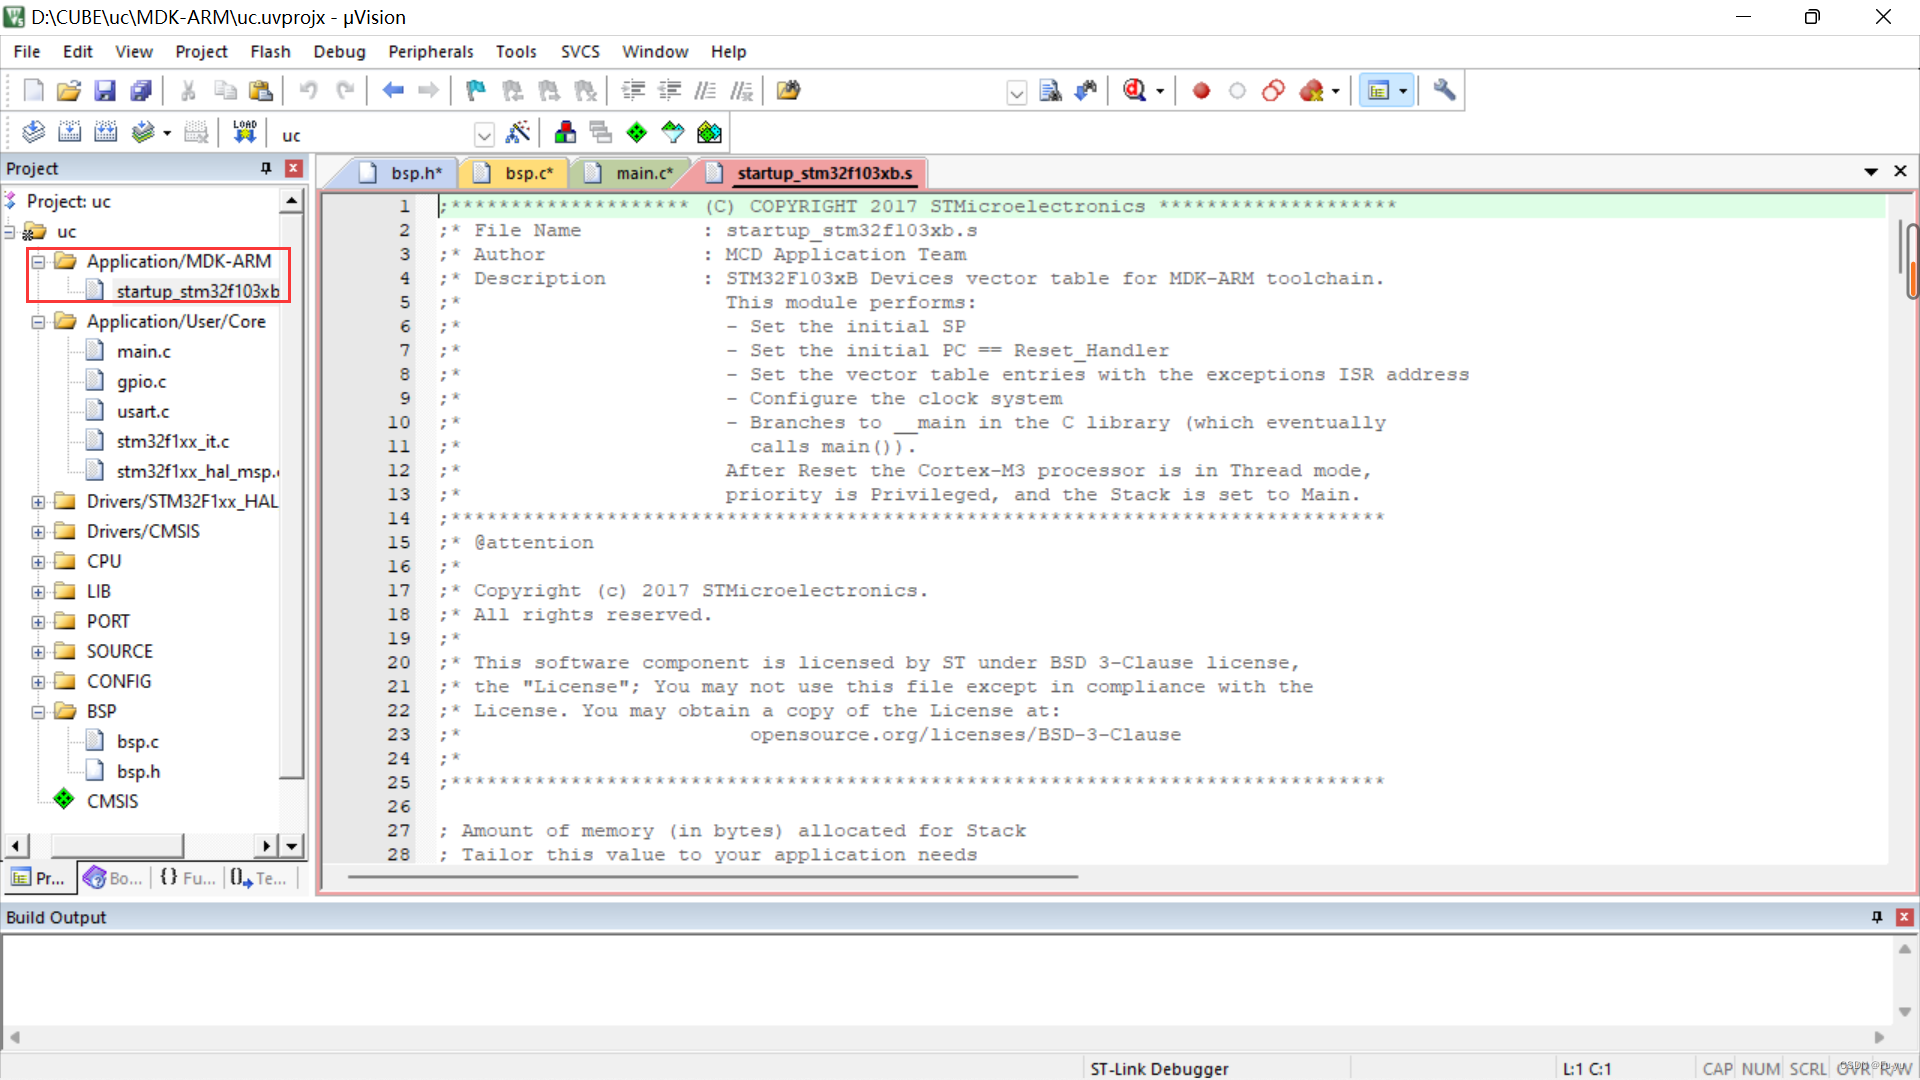The width and height of the screenshot is (1920, 1080).
Task: Click the Download LOAD flash icon
Action: tap(245, 132)
